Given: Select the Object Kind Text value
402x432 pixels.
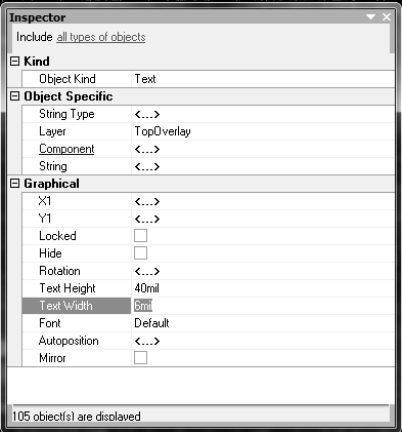Looking at the screenshot, I should click(x=263, y=79).
